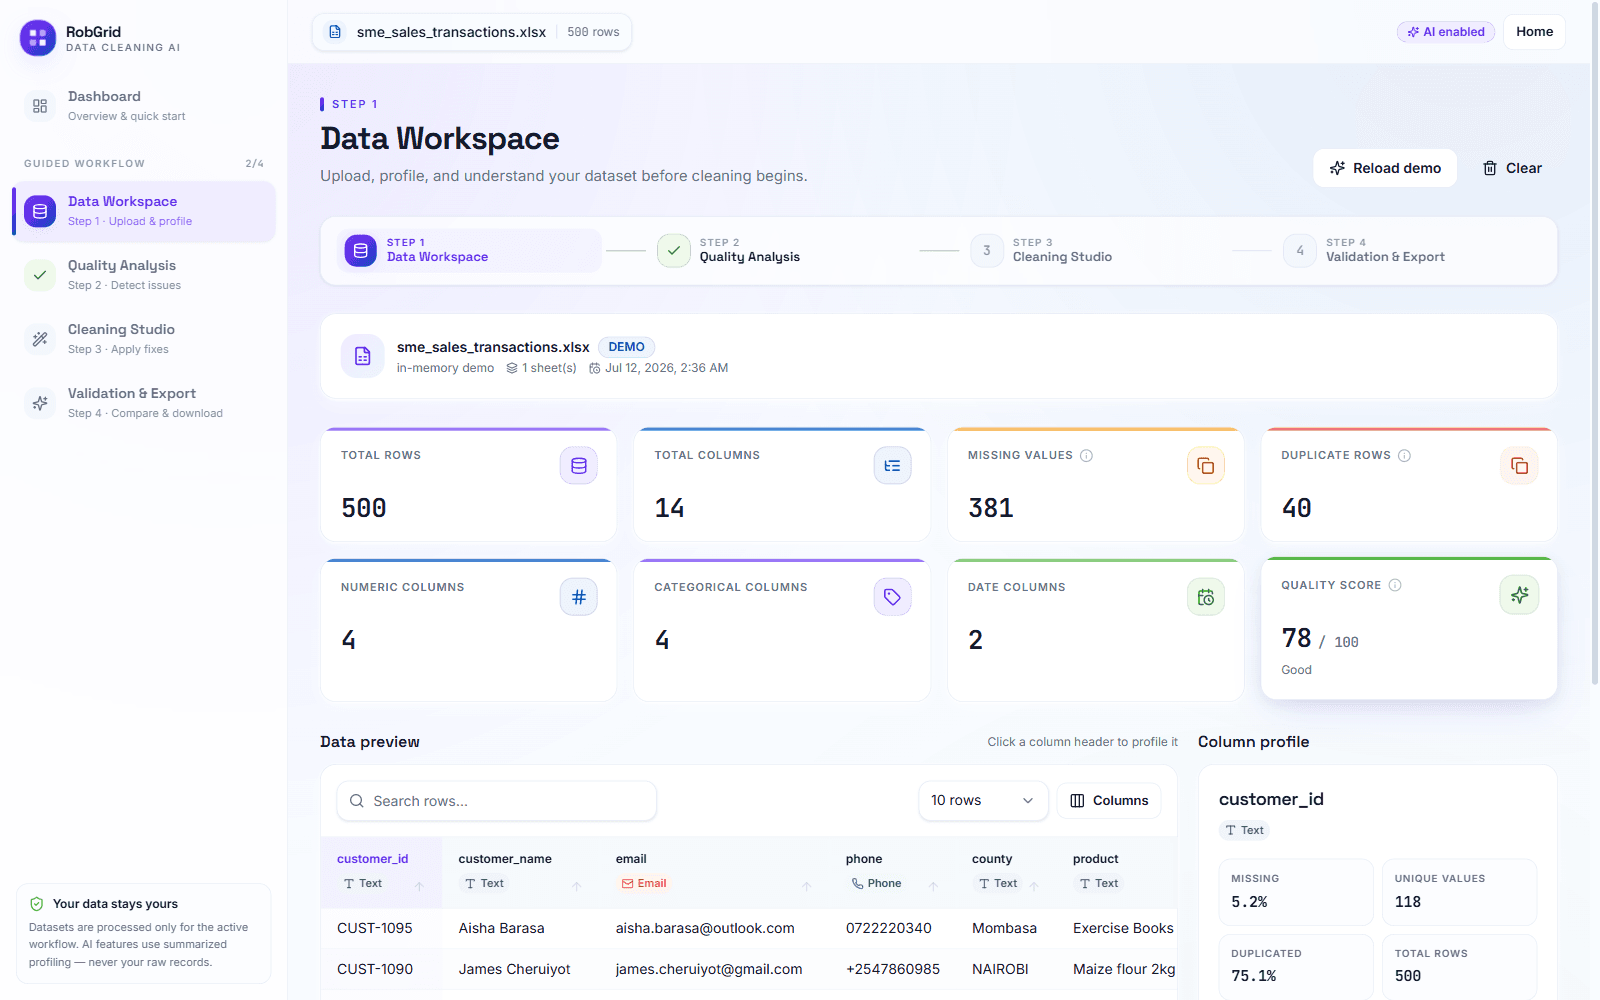Open Validation & Export sidebar step
The height and width of the screenshot is (1000, 1600).
[x=144, y=403]
